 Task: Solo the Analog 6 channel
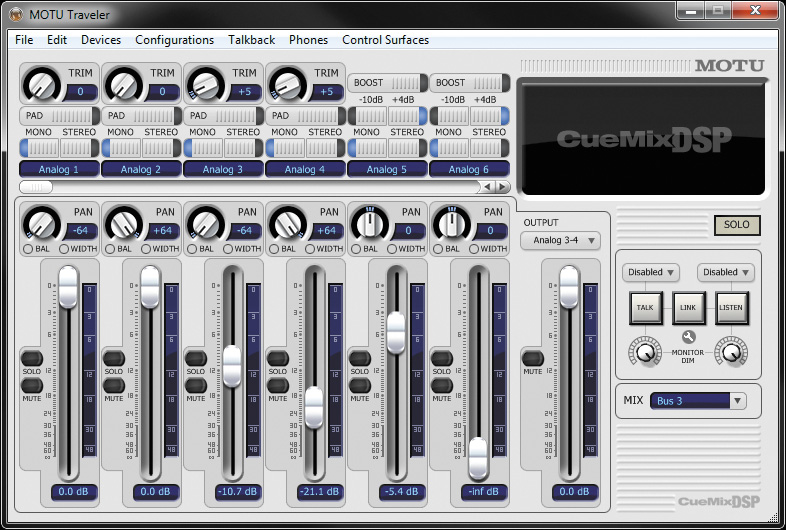coord(442,358)
